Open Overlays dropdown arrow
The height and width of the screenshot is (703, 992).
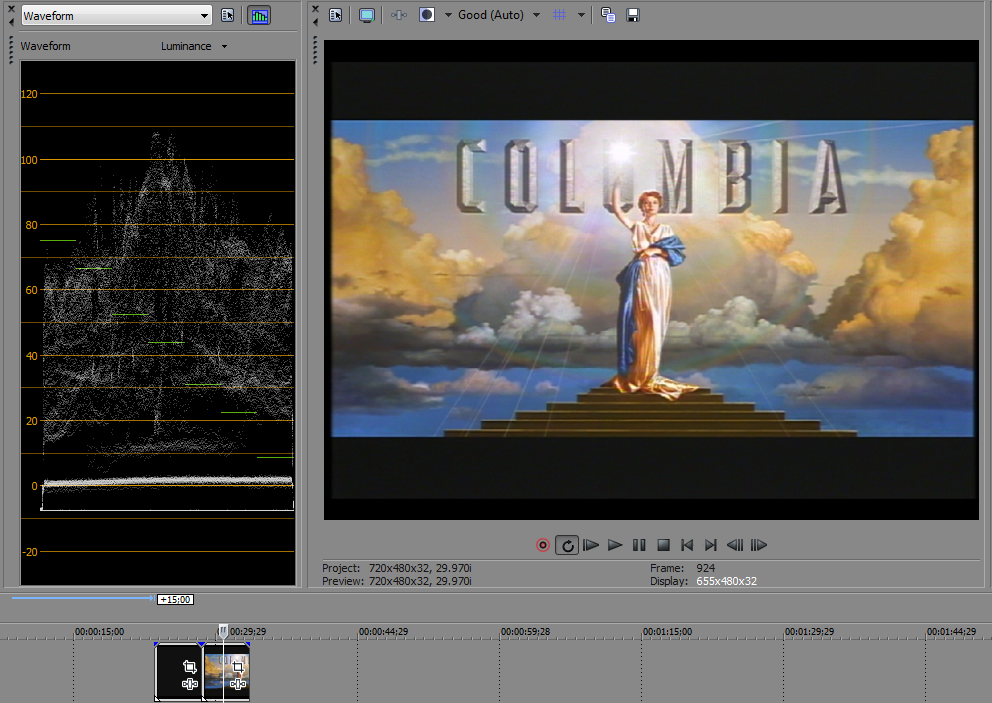[x=581, y=15]
